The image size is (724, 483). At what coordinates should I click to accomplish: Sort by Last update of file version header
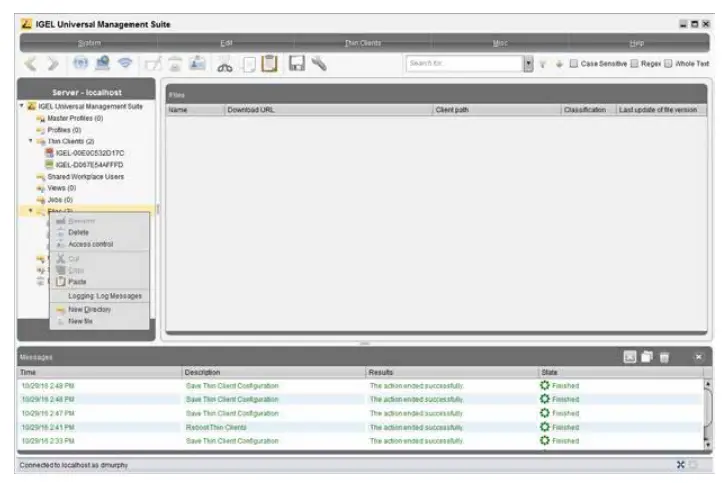pyautogui.click(x=661, y=109)
